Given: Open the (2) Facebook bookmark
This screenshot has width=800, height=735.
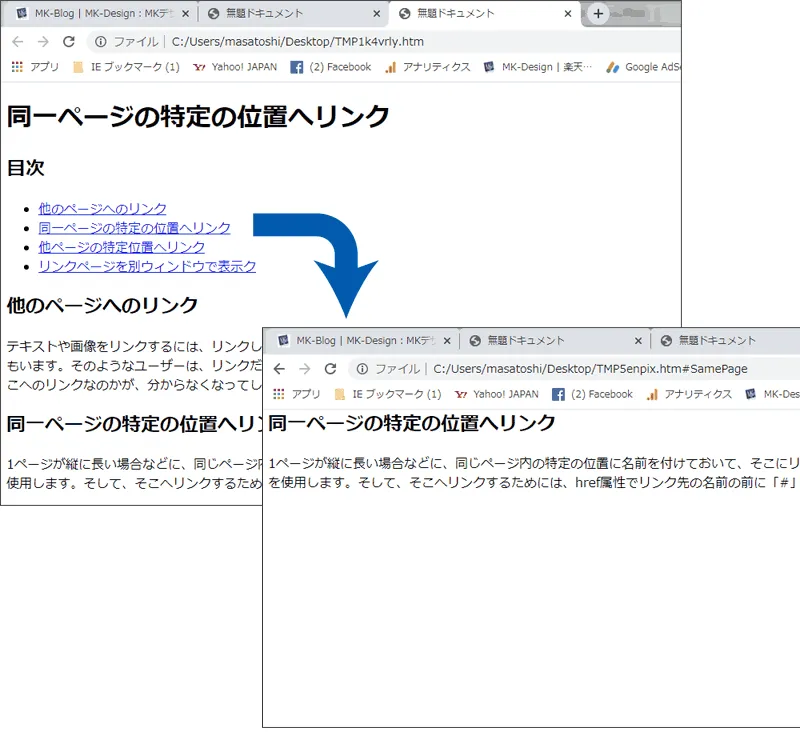Looking at the screenshot, I should (x=330, y=67).
